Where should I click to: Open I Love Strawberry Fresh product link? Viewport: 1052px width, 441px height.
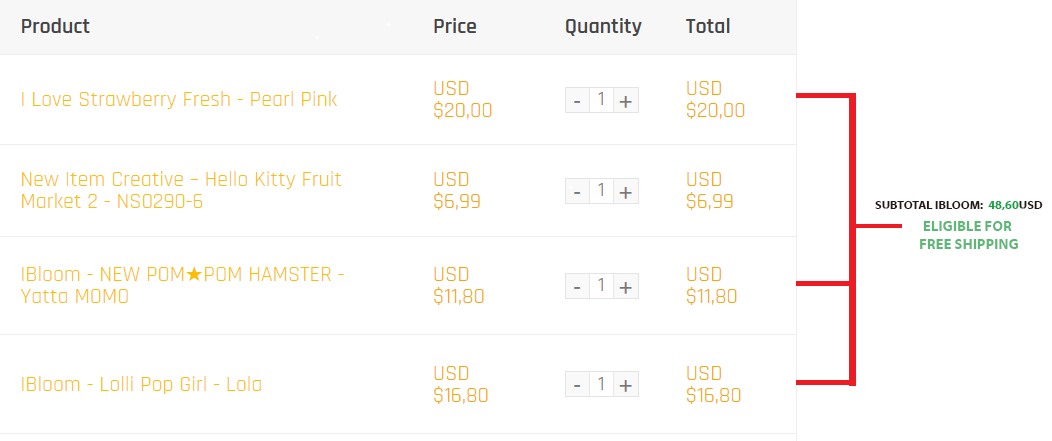[178, 99]
